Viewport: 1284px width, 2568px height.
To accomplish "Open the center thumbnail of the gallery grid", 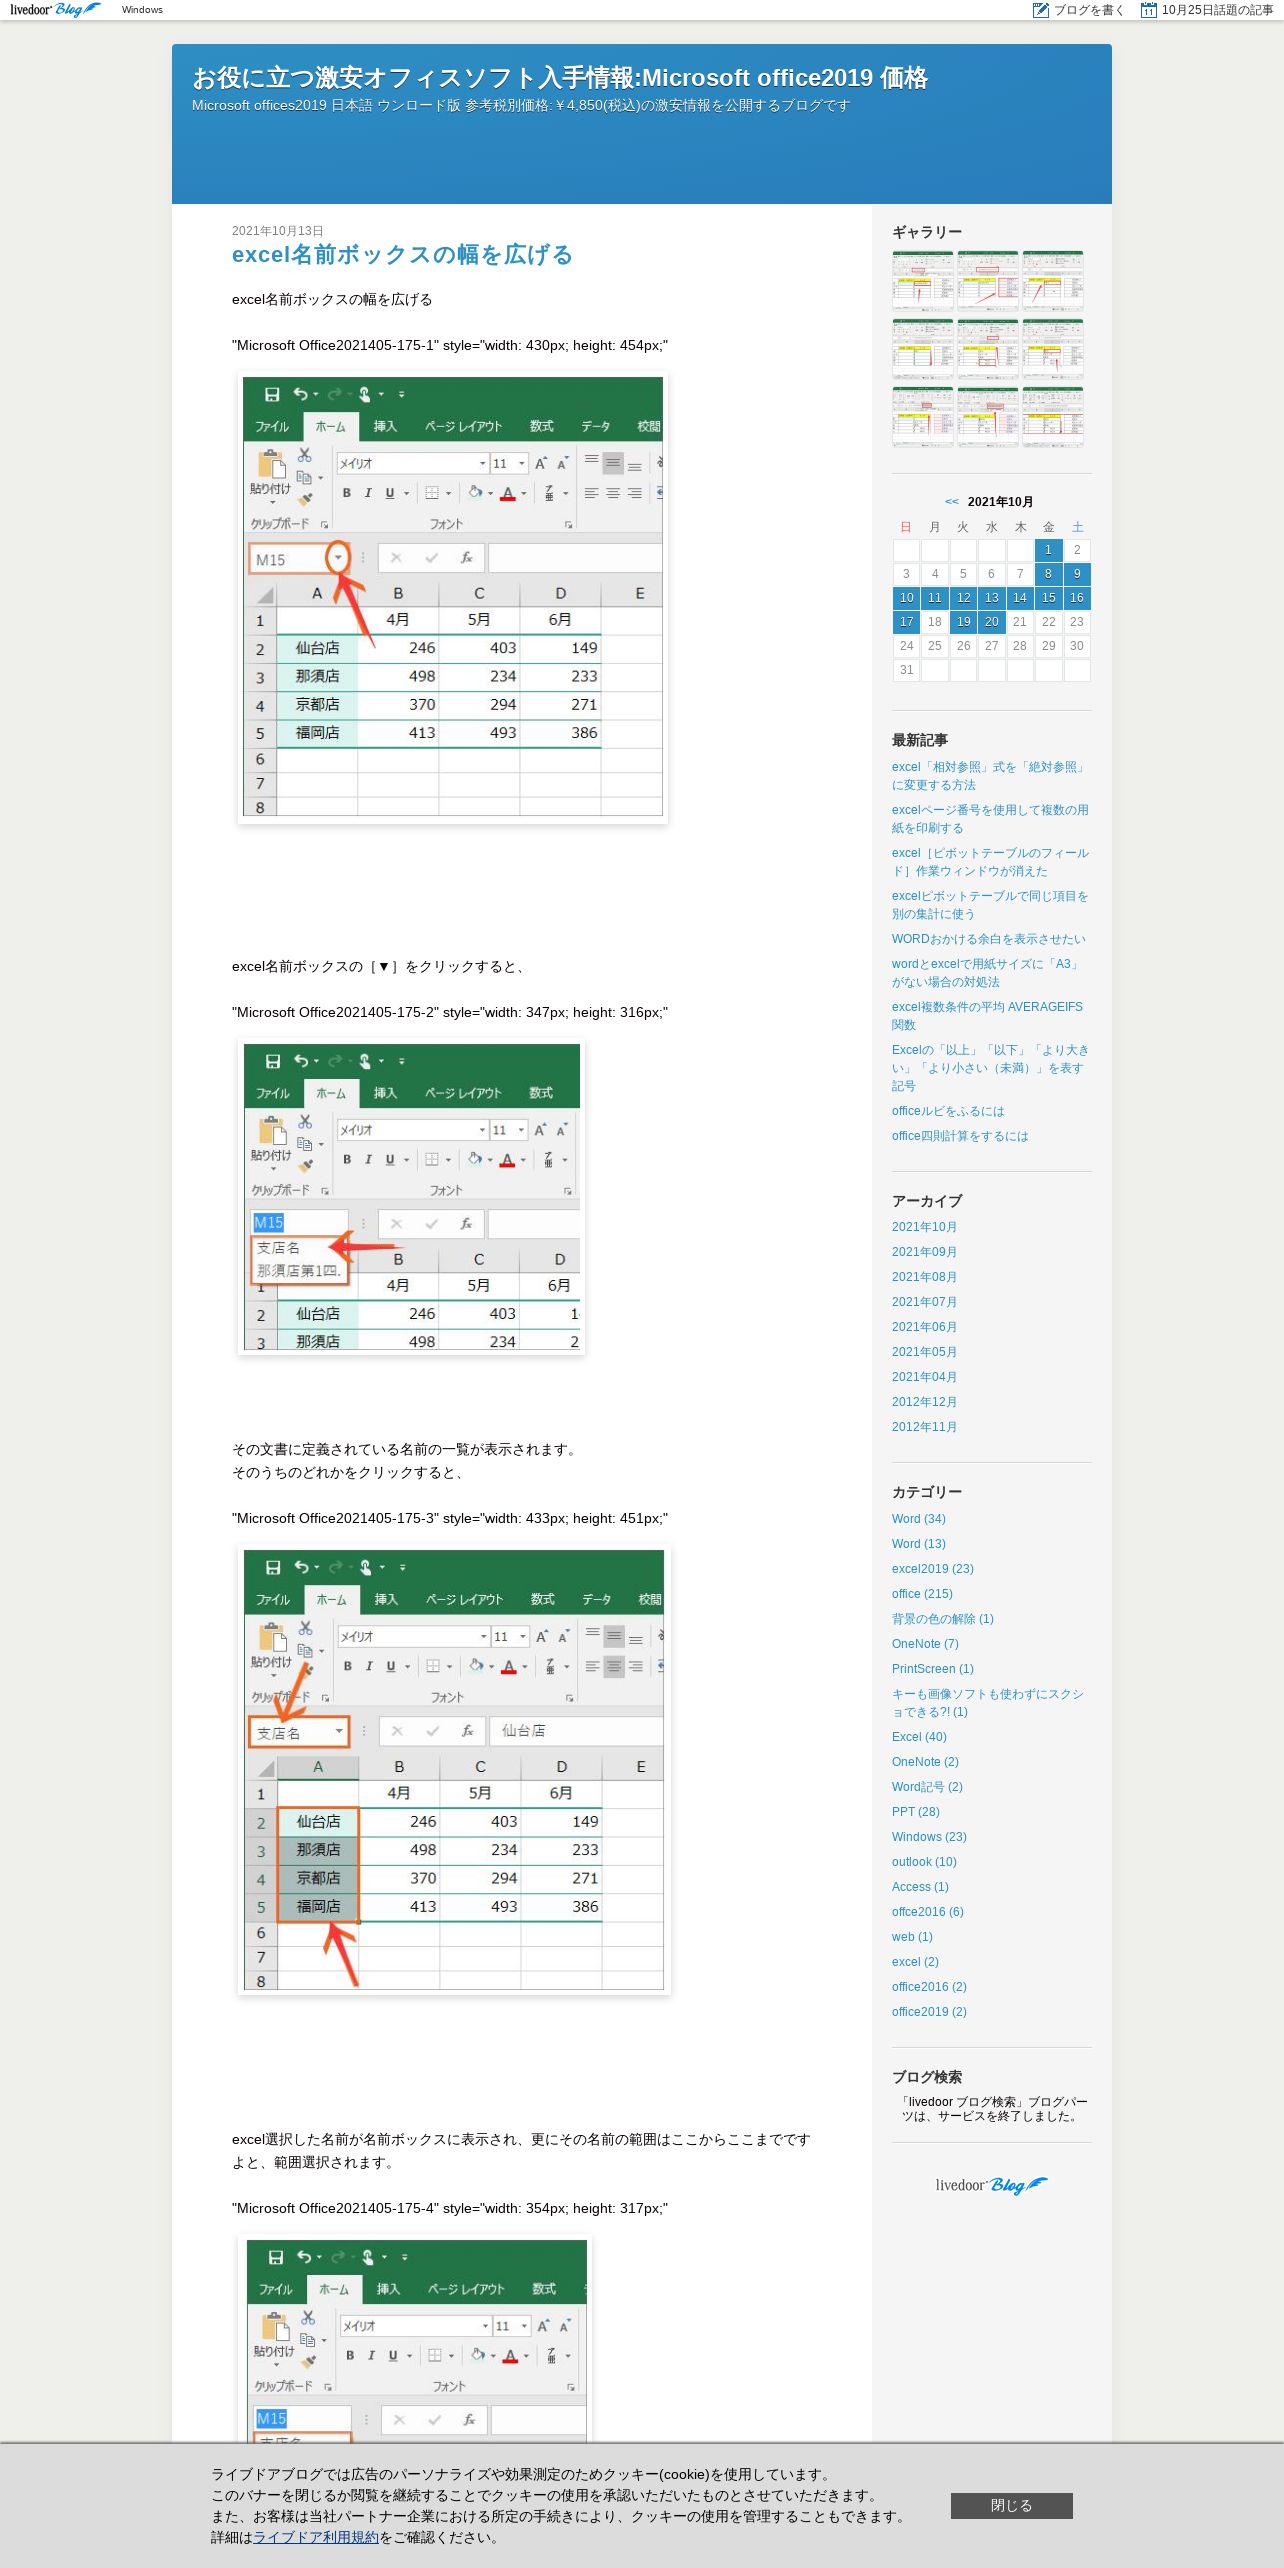I will coord(987,348).
